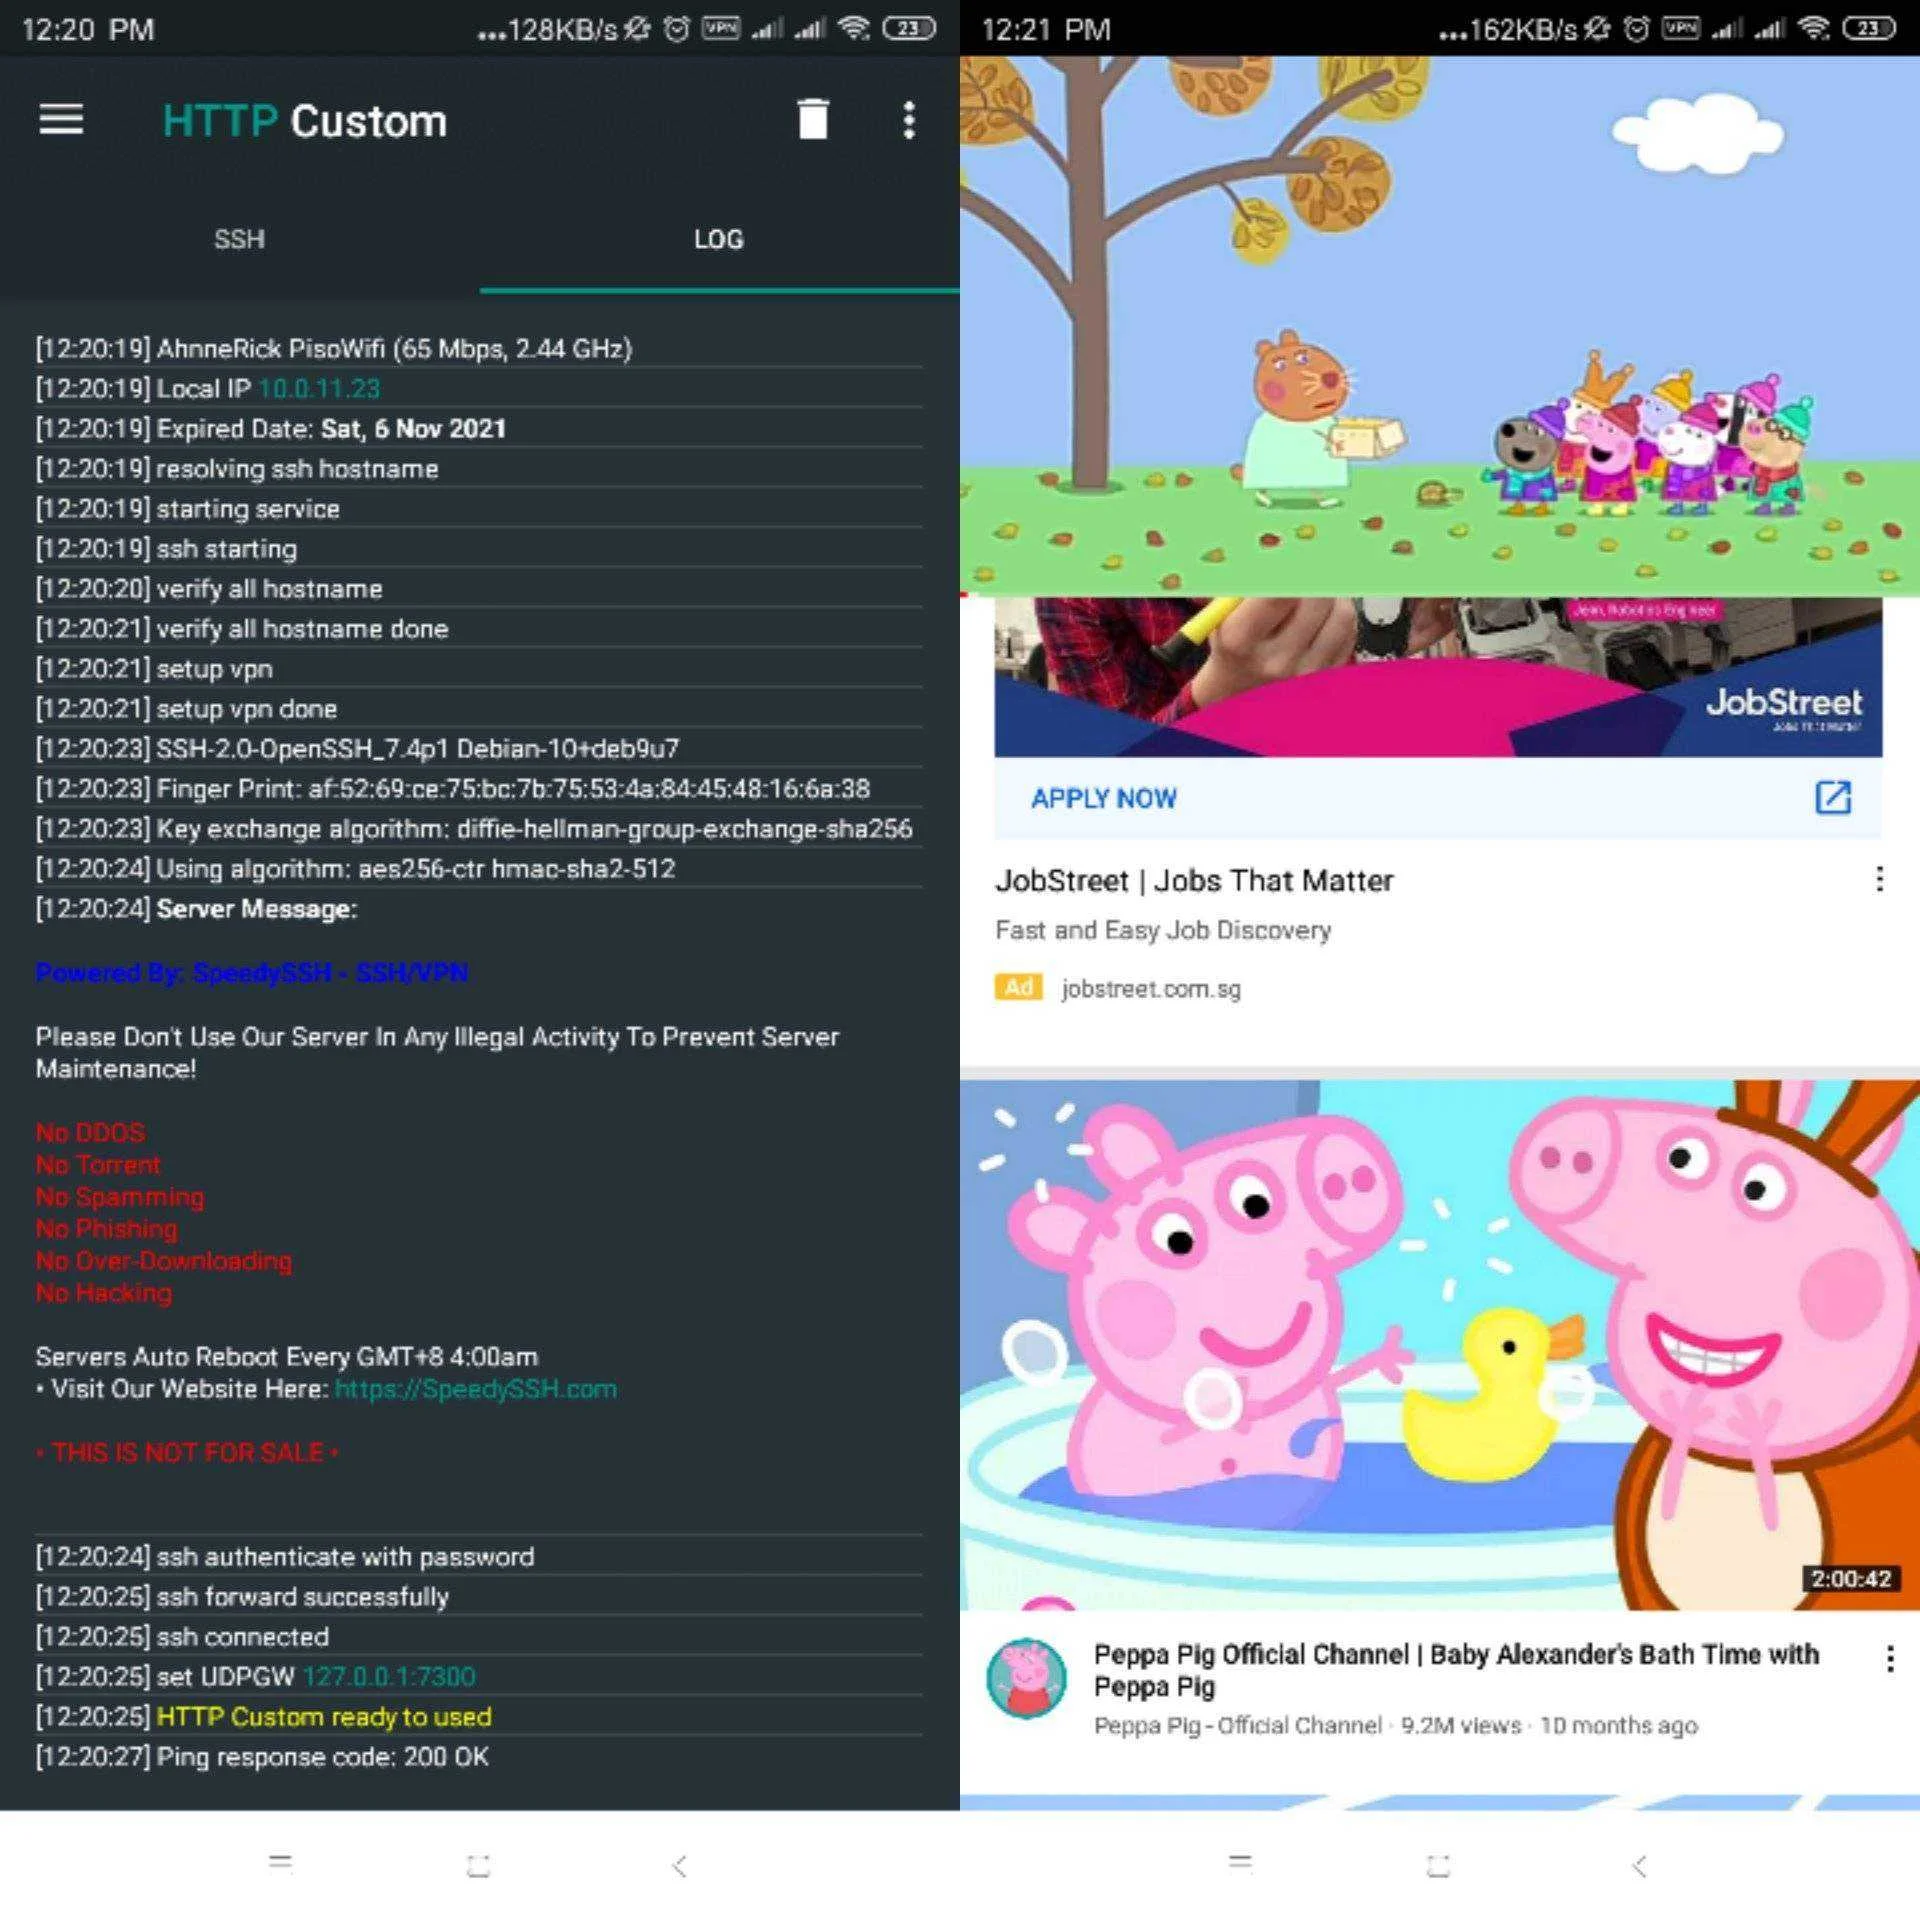Click the alarm icon in left status bar
The width and height of the screenshot is (1920, 1920).
[x=677, y=29]
